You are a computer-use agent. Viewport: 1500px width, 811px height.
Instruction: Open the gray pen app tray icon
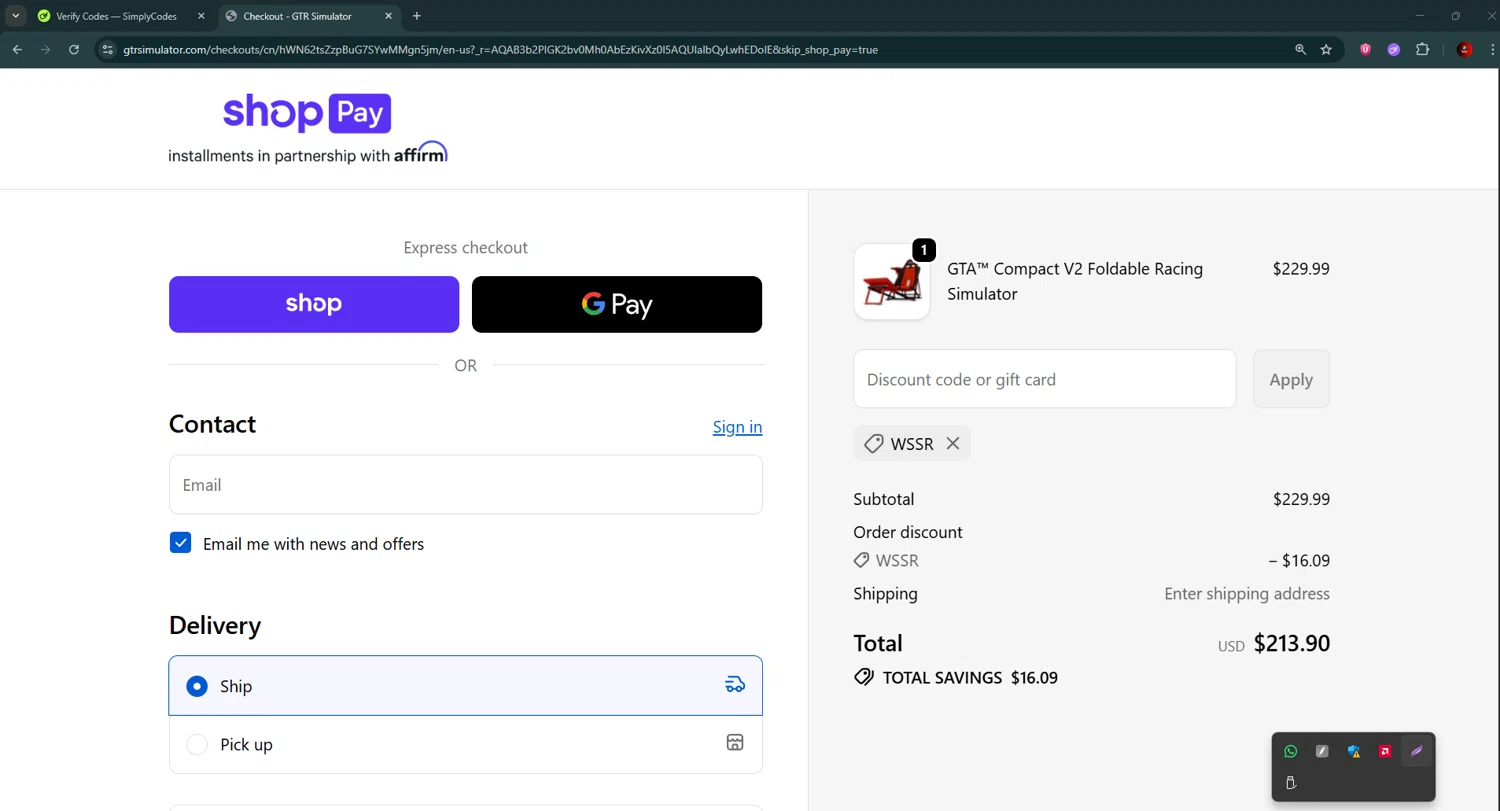[x=1322, y=751]
